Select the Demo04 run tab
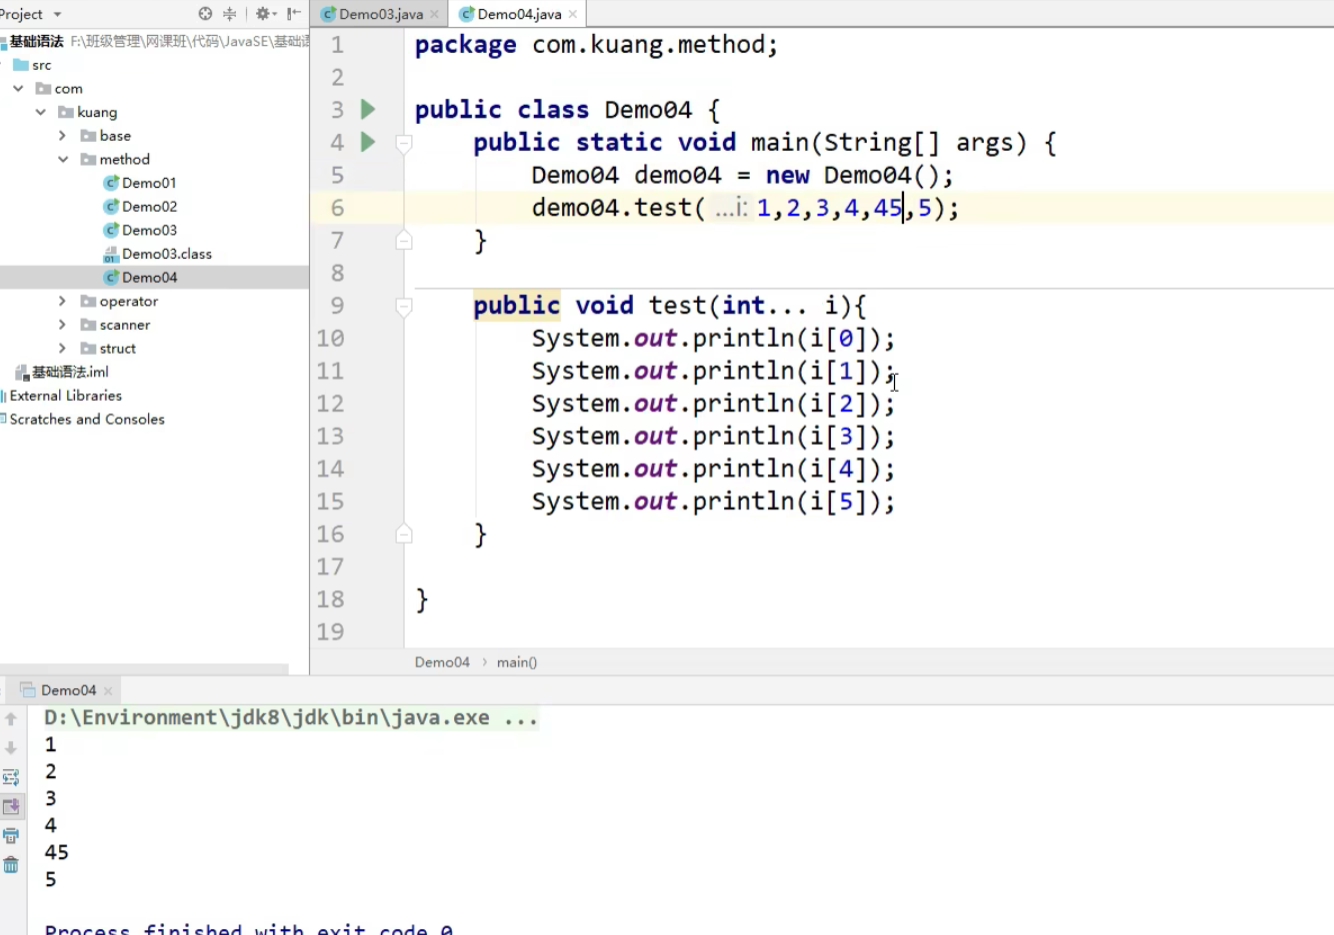The image size is (1334, 935). tap(66, 690)
